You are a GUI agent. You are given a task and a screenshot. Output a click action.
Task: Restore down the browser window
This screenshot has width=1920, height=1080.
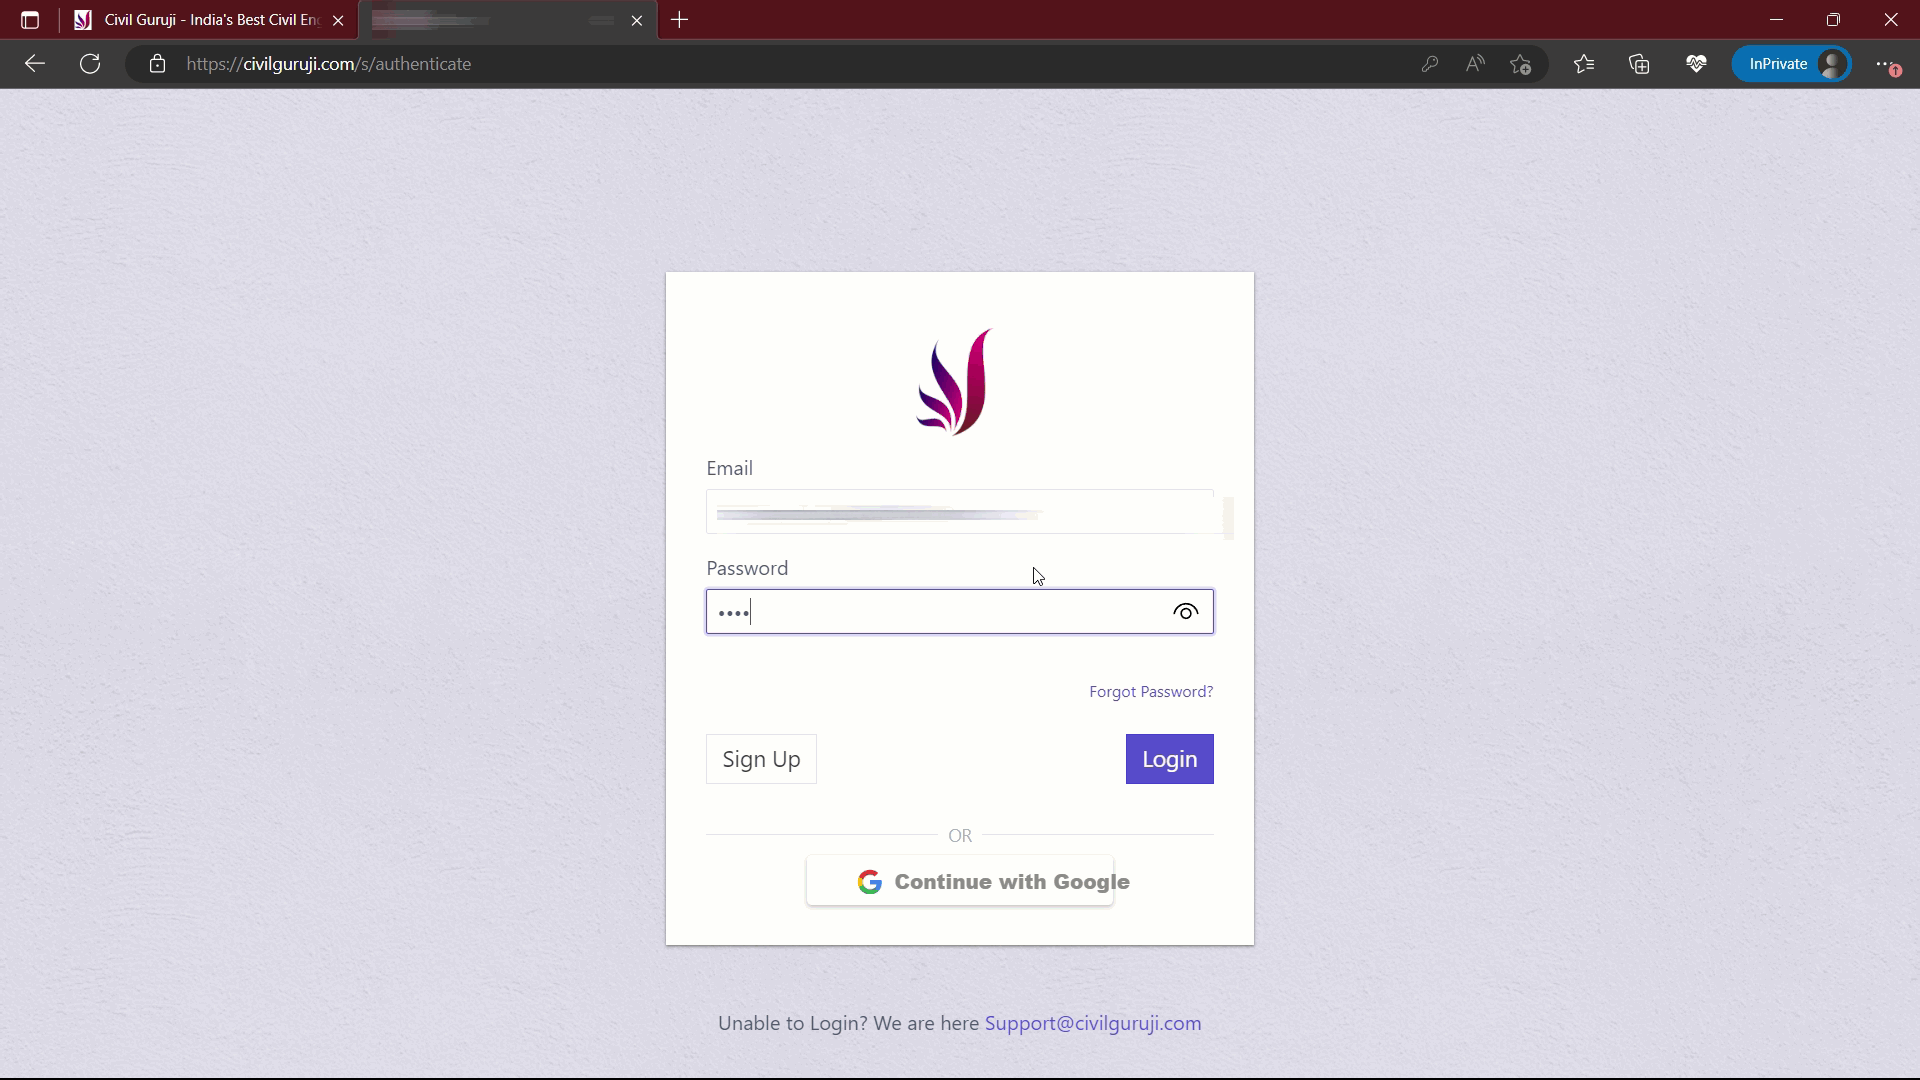[x=1833, y=20]
